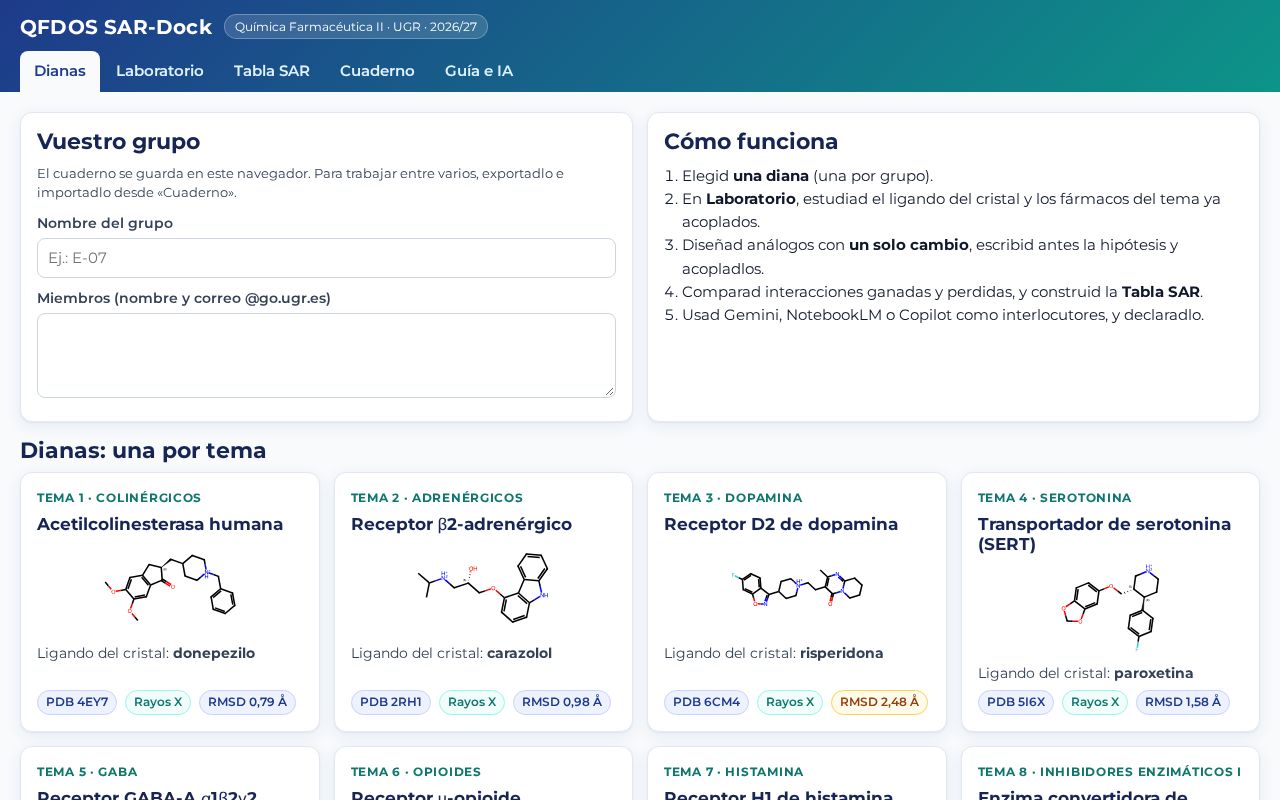Click the RMSD 1,58 Å badge

point(1183,702)
